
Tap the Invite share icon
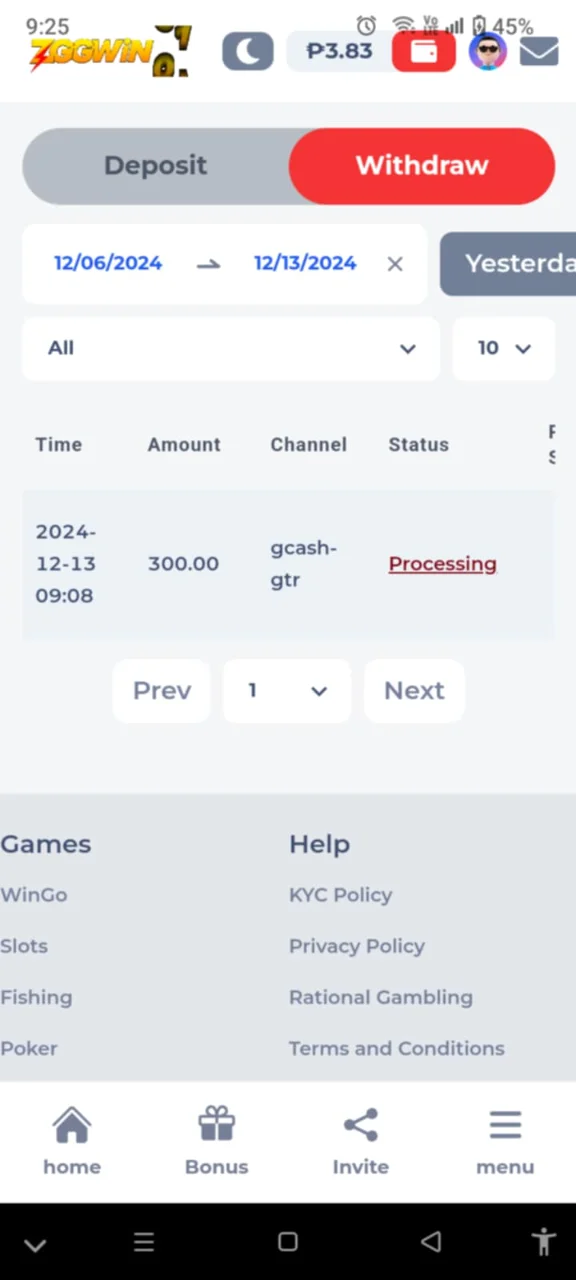coord(360,1141)
